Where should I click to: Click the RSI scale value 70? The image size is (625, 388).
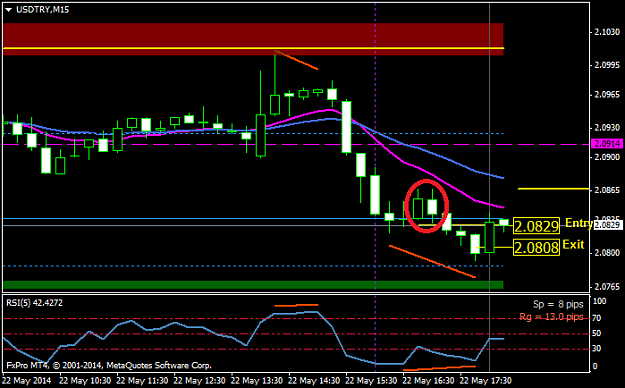point(597,319)
